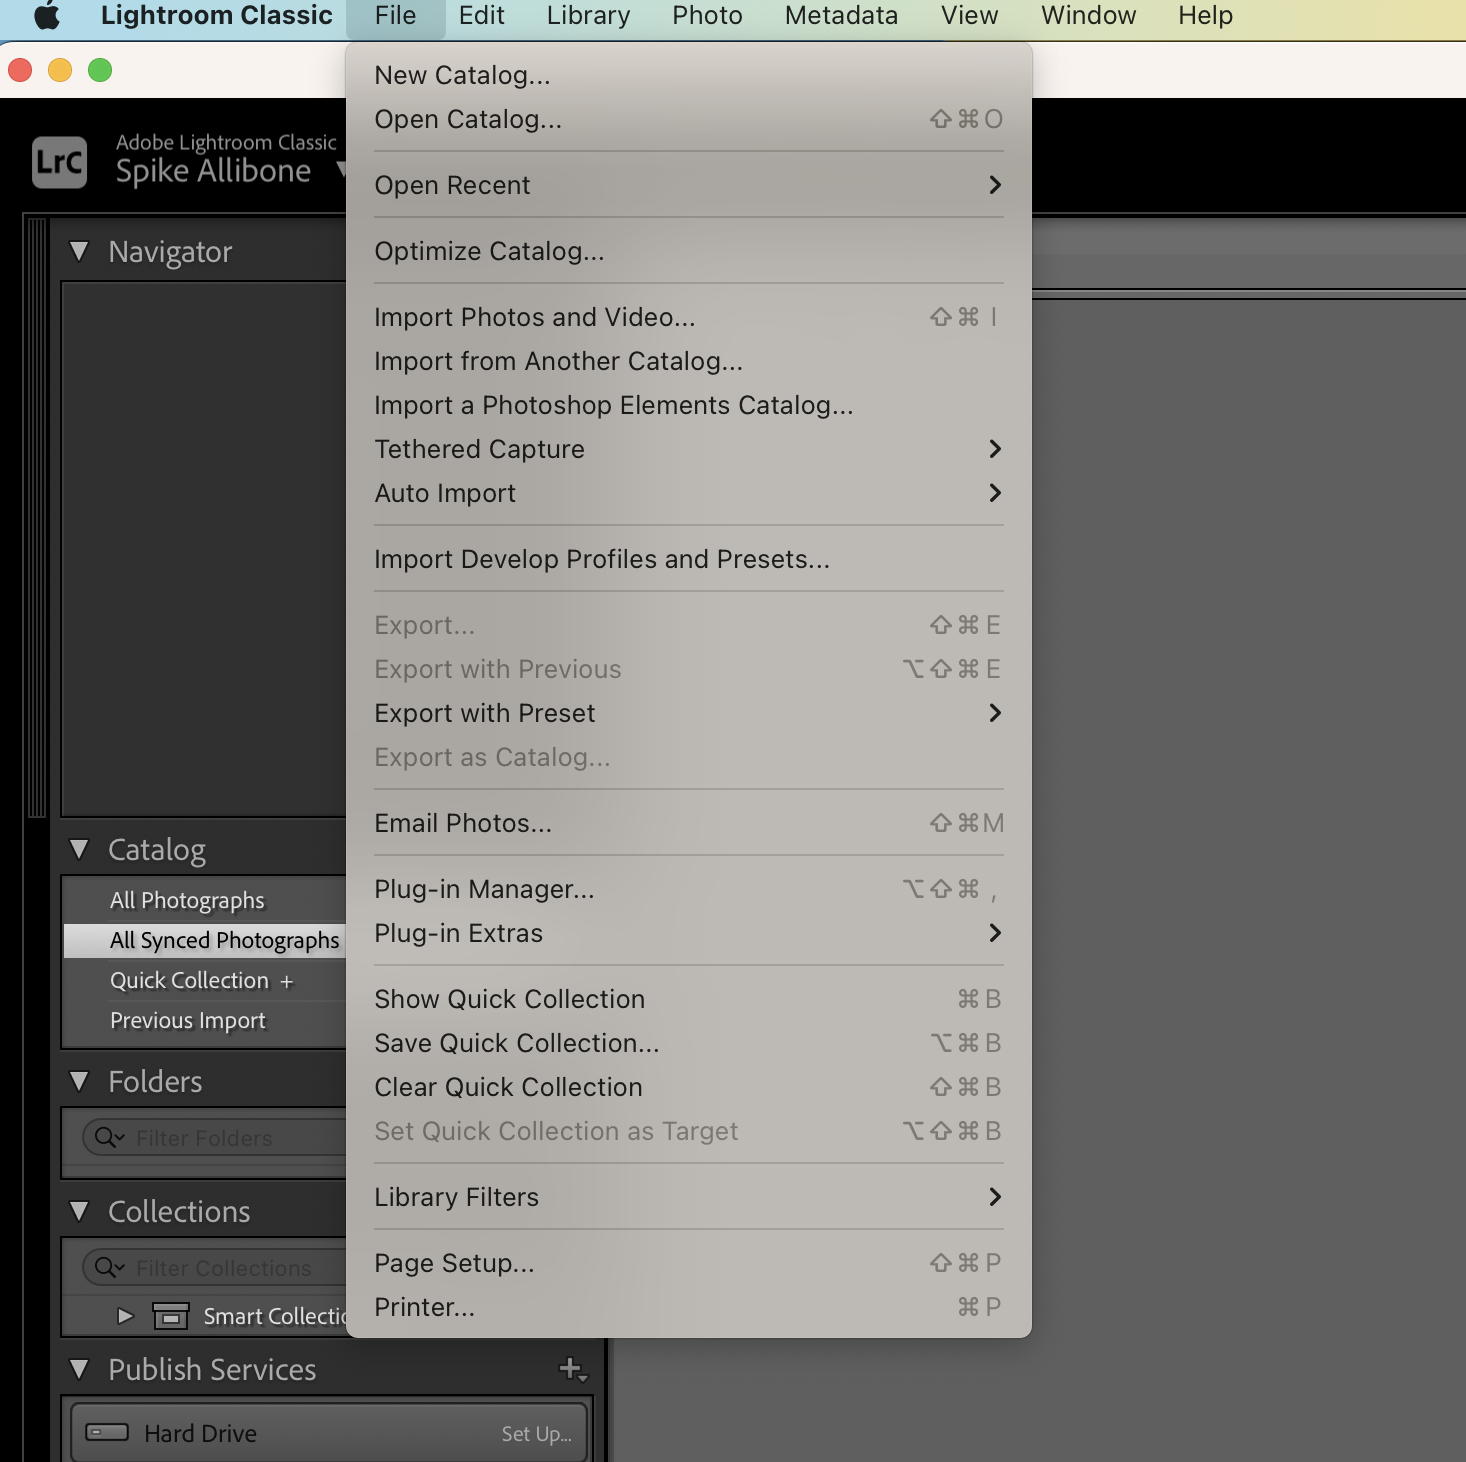Click the Filter Folders search icon
Viewport: 1466px width, 1462px height.
point(108,1137)
